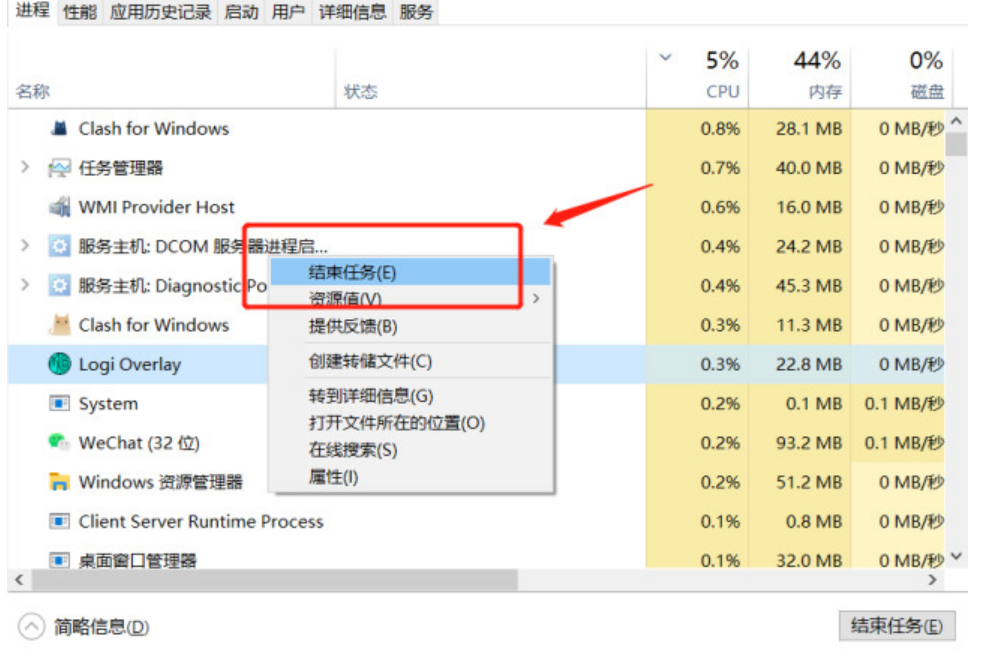Viewport: 983px width, 659px height.
Task: Expand 服务主机: Diagnostic process group
Action: click(x=25, y=285)
